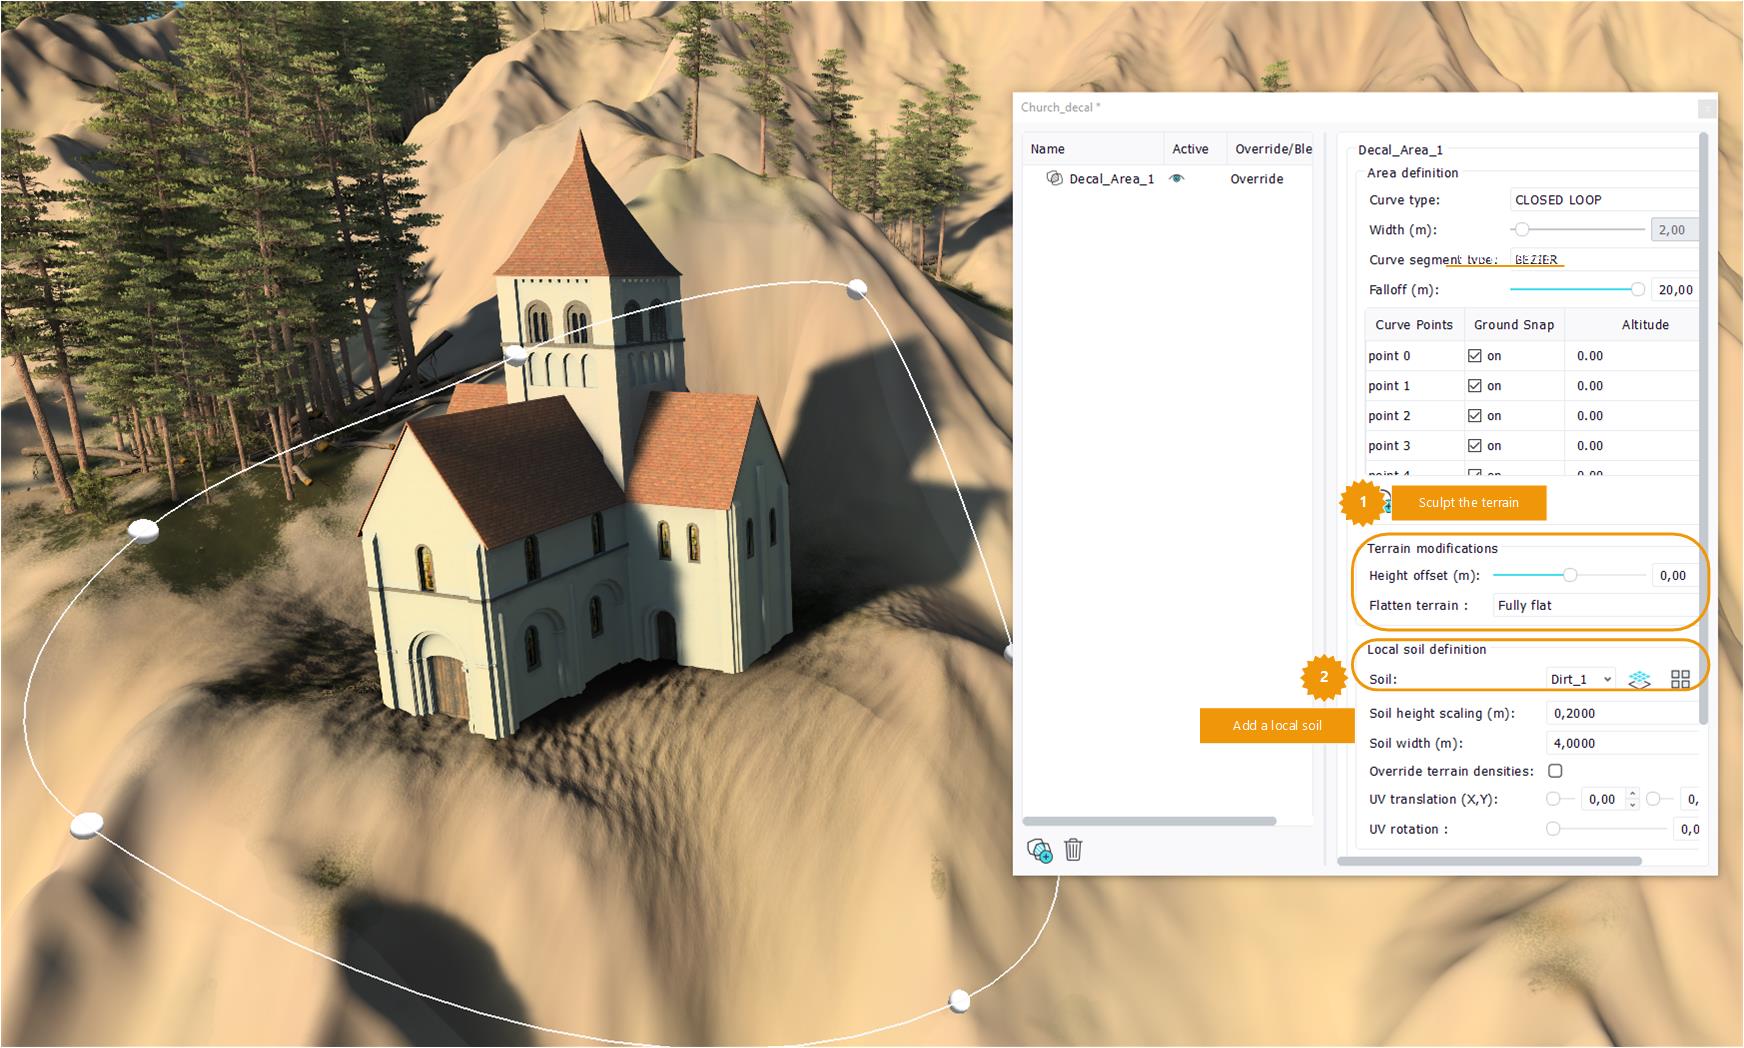
Task: Click the Height offset slider handle
Action: tap(1570, 575)
